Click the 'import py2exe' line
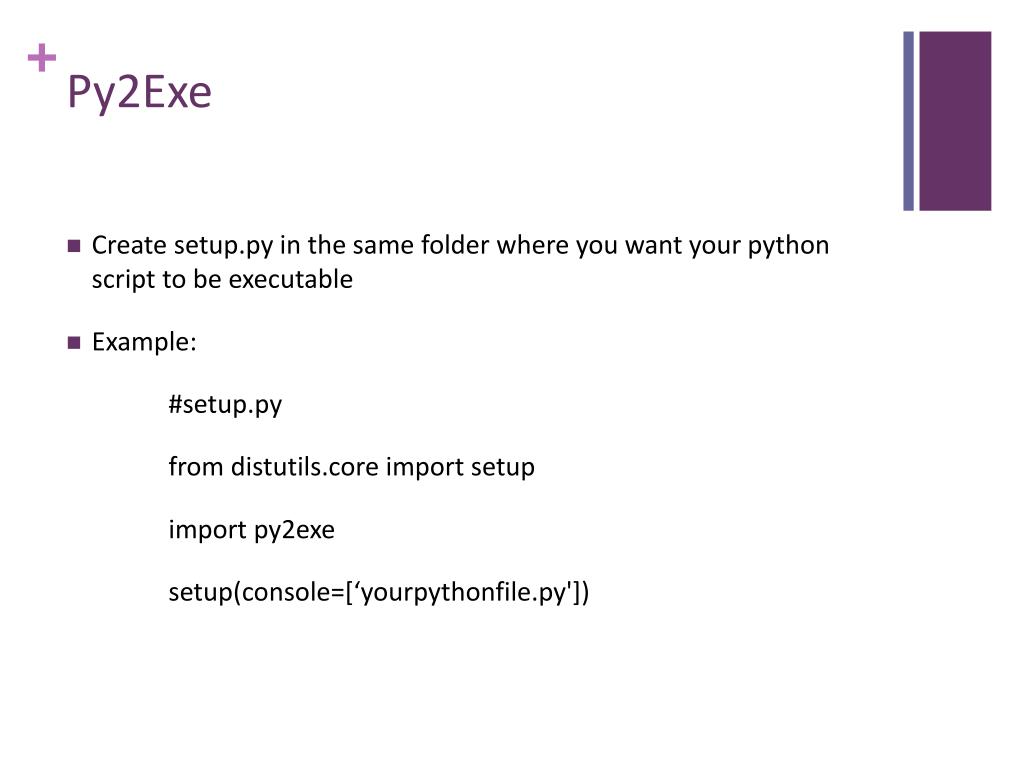 tap(251, 530)
